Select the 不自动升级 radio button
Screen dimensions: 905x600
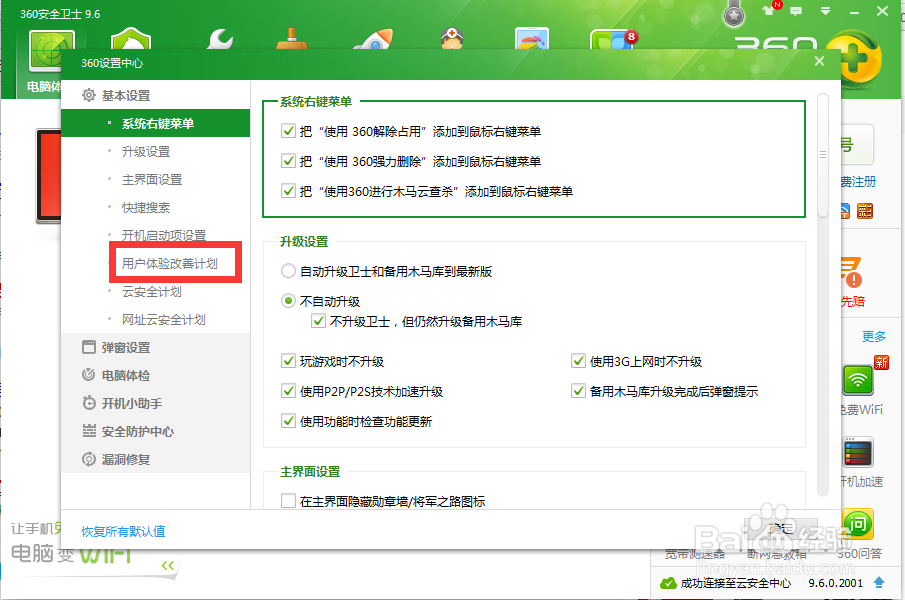click(288, 301)
